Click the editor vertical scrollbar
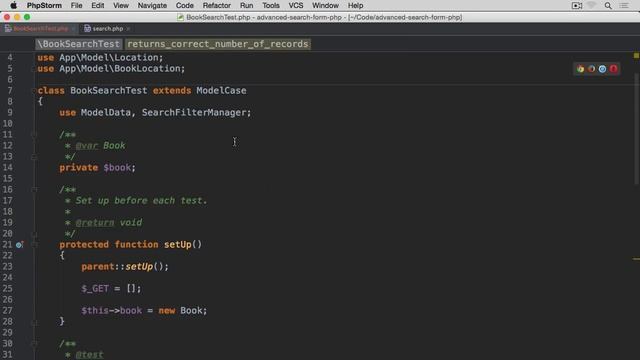Image resolution: width=640 pixels, height=360 pixels. [637, 129]
